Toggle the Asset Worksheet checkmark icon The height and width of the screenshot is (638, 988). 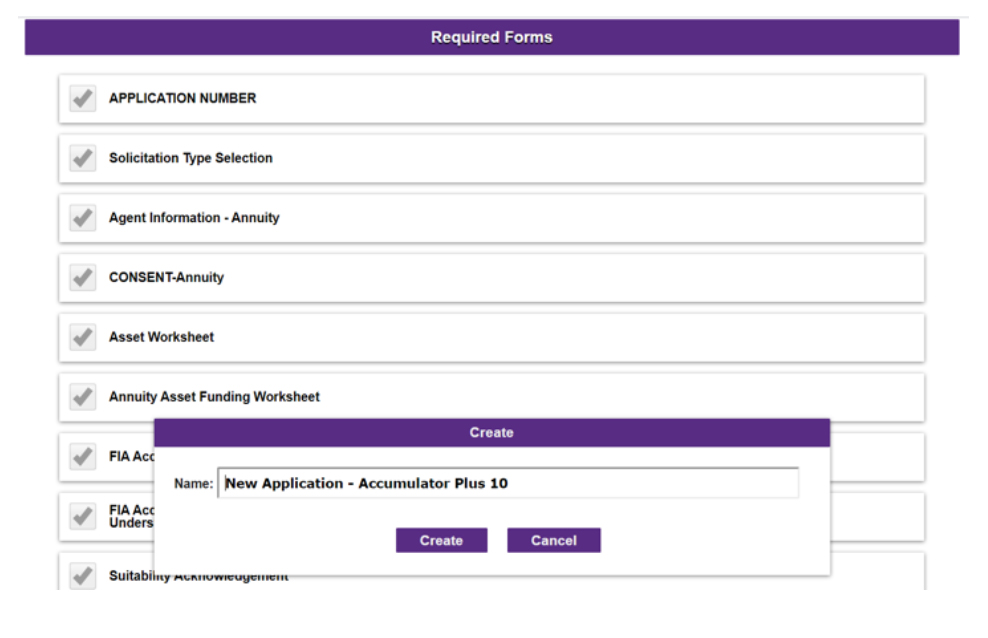pos(82,337)
